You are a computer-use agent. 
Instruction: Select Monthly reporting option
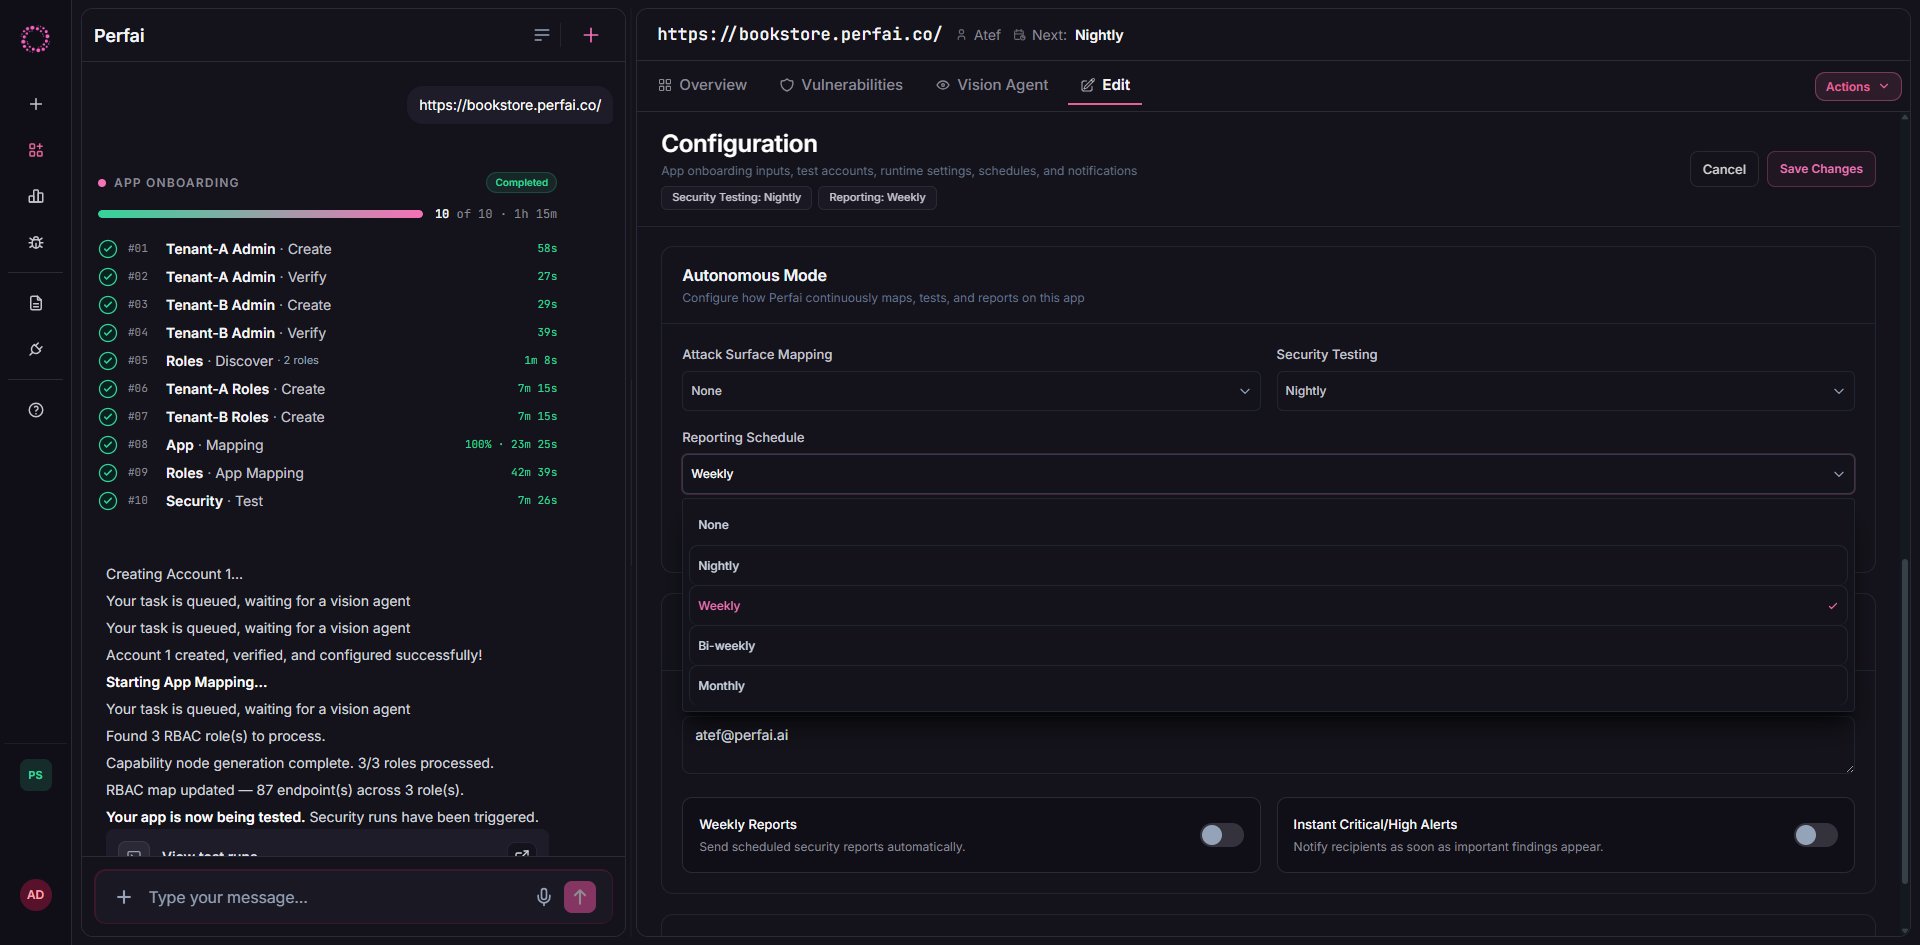click(x=1268, y=686)
